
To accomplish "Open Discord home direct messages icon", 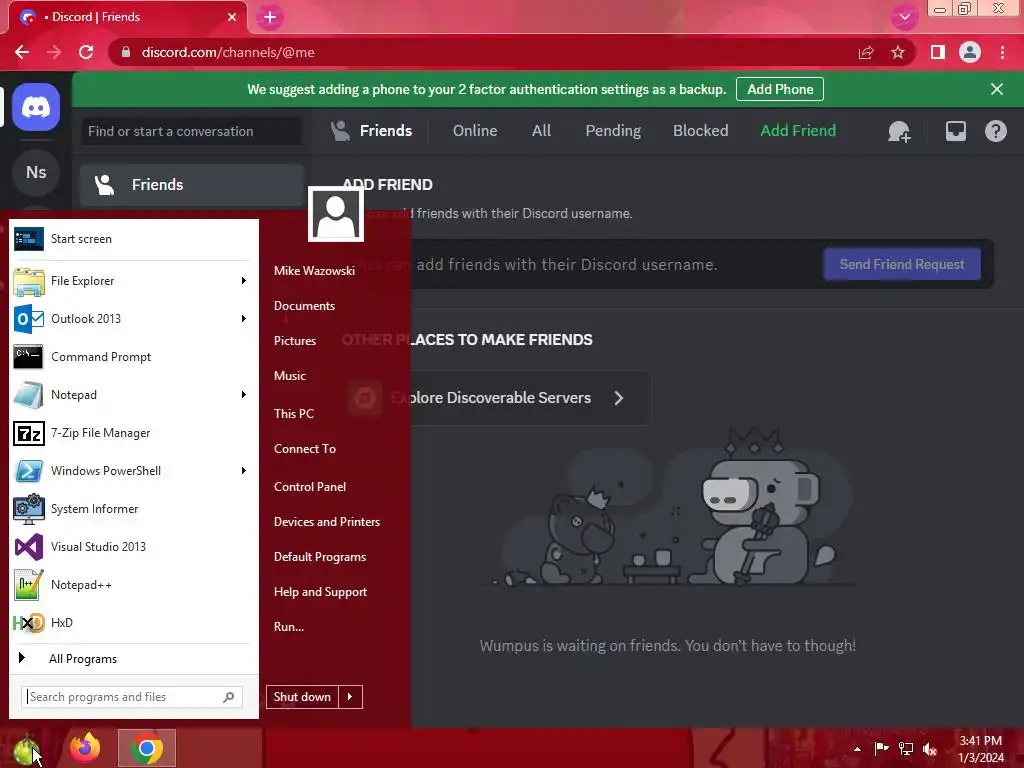I will [36, 107].
